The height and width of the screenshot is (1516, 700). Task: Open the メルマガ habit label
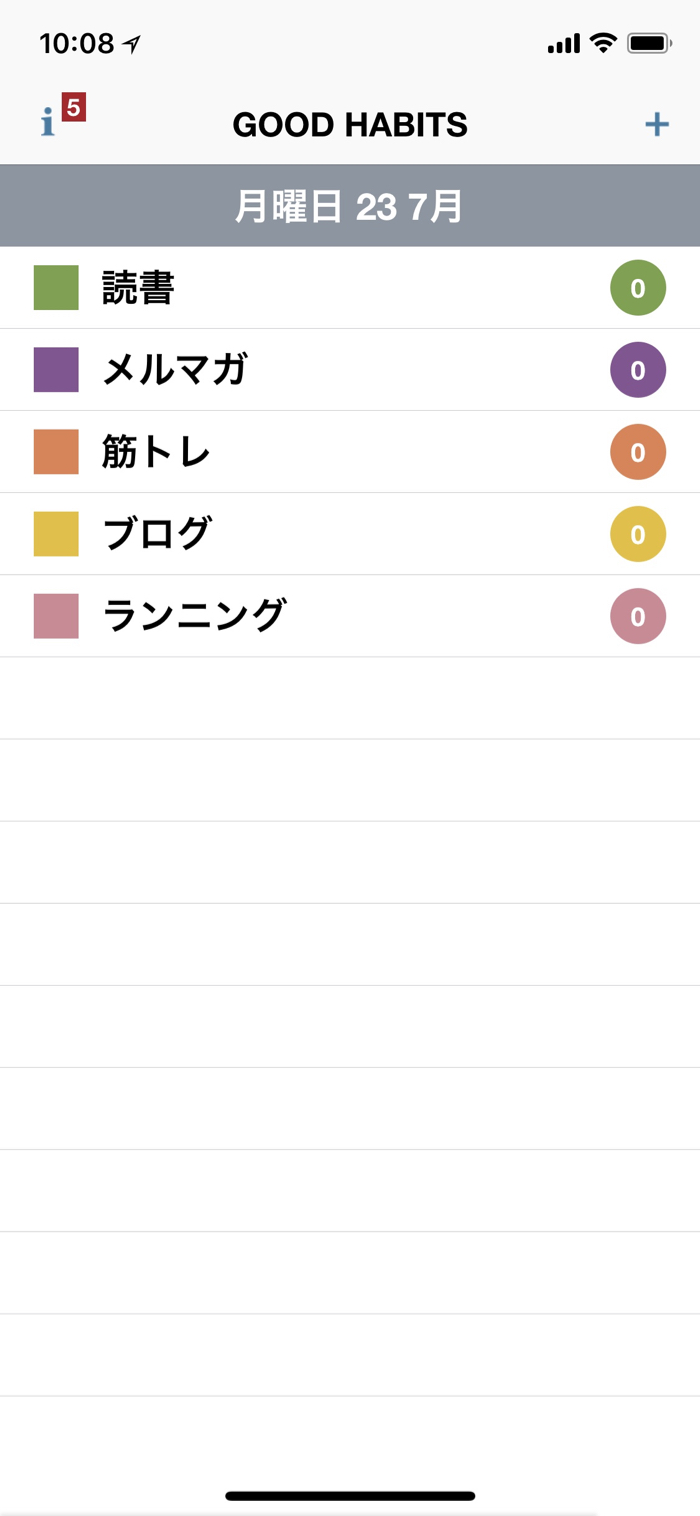(x=176, y=370)
